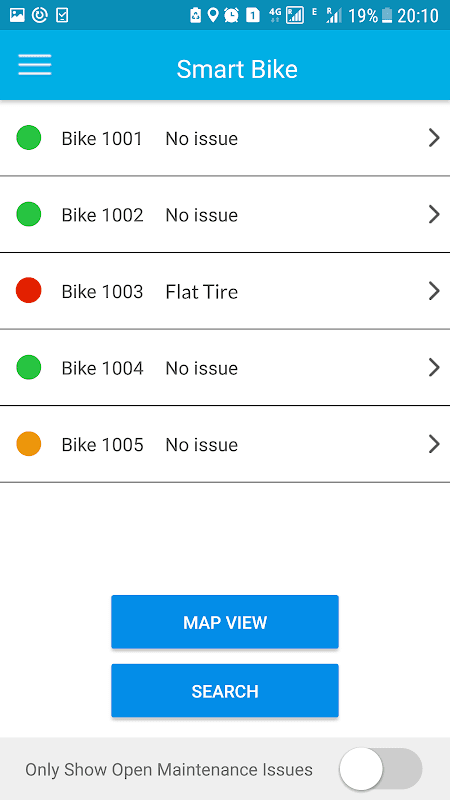
Task: Open the hamburger navigation menu
Action: [x=35, y=65]
